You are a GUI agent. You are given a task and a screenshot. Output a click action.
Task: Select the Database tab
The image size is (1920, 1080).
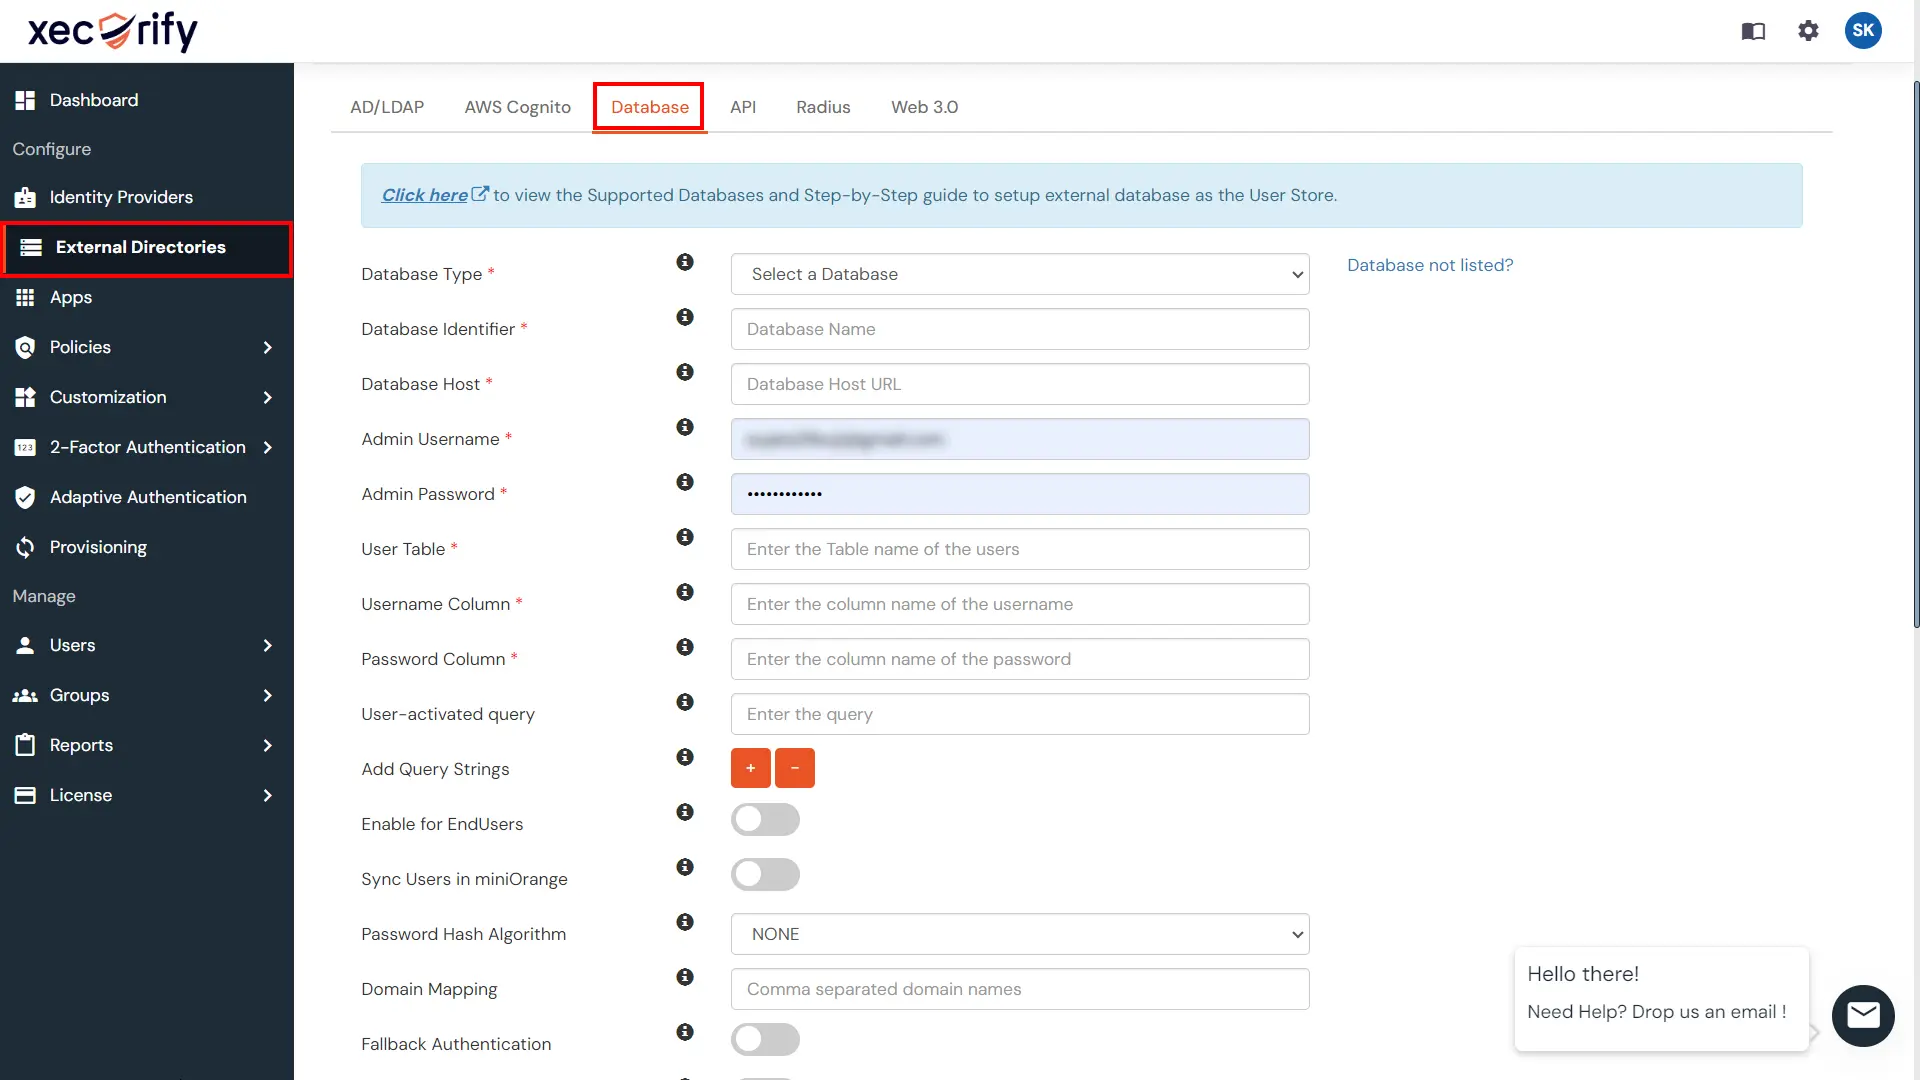click(650, 107)
